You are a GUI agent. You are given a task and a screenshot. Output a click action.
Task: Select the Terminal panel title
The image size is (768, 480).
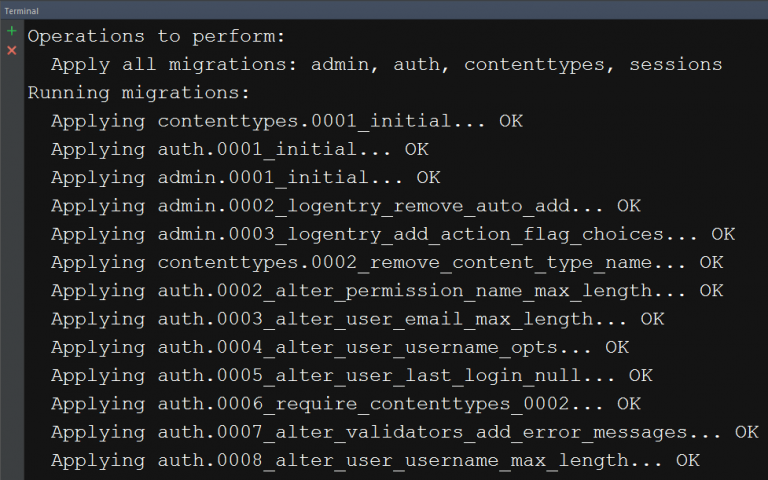point(22,11)
